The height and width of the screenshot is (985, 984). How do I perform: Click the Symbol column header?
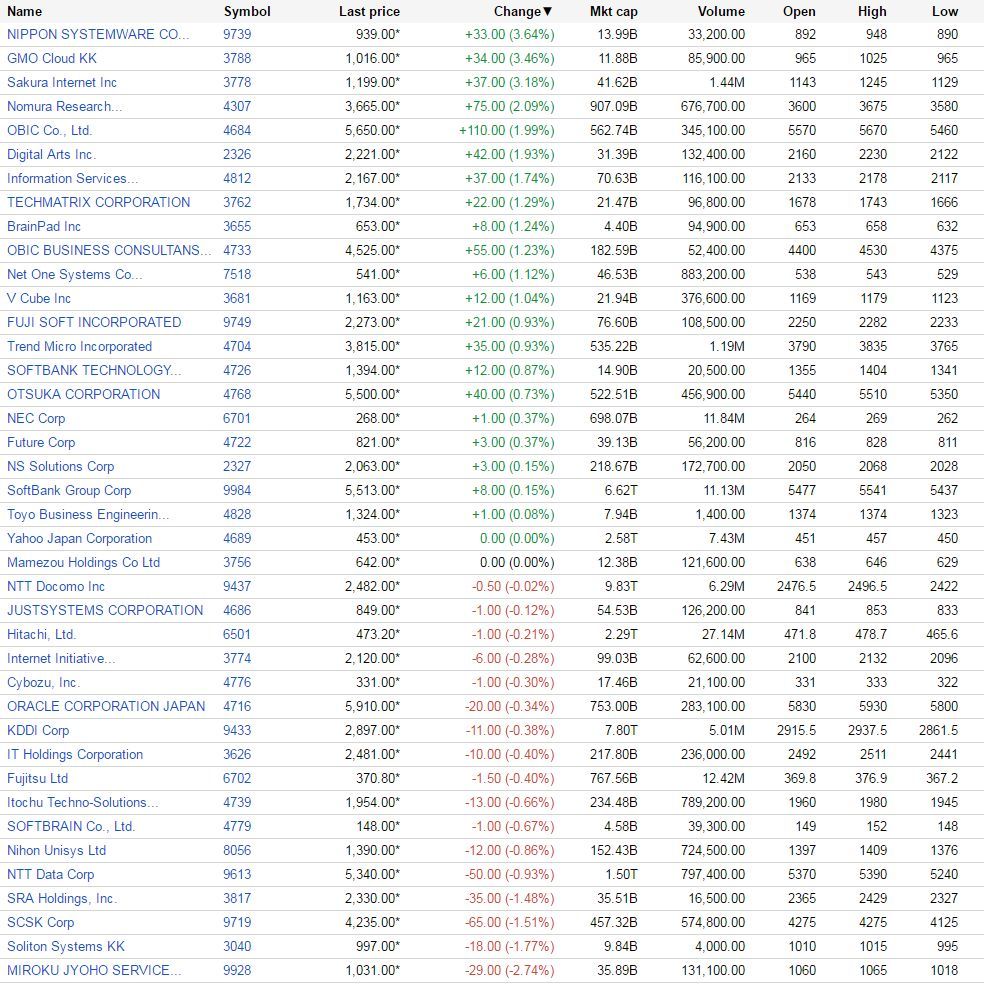tap(247, 11)
